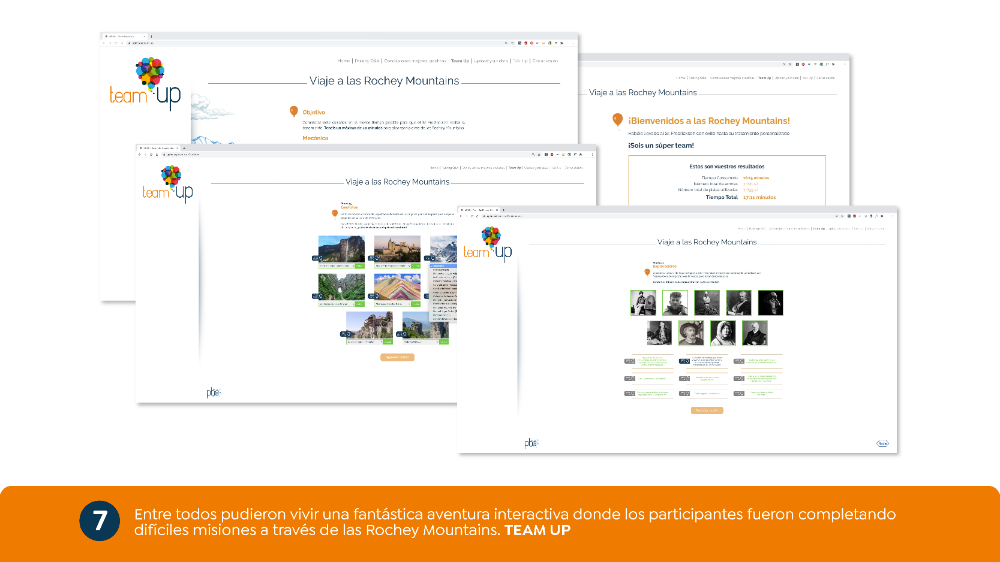This screenshot has width=1000, height=562.
Task: Select the highlighted item in the open dropdown list
Action: 443,266
